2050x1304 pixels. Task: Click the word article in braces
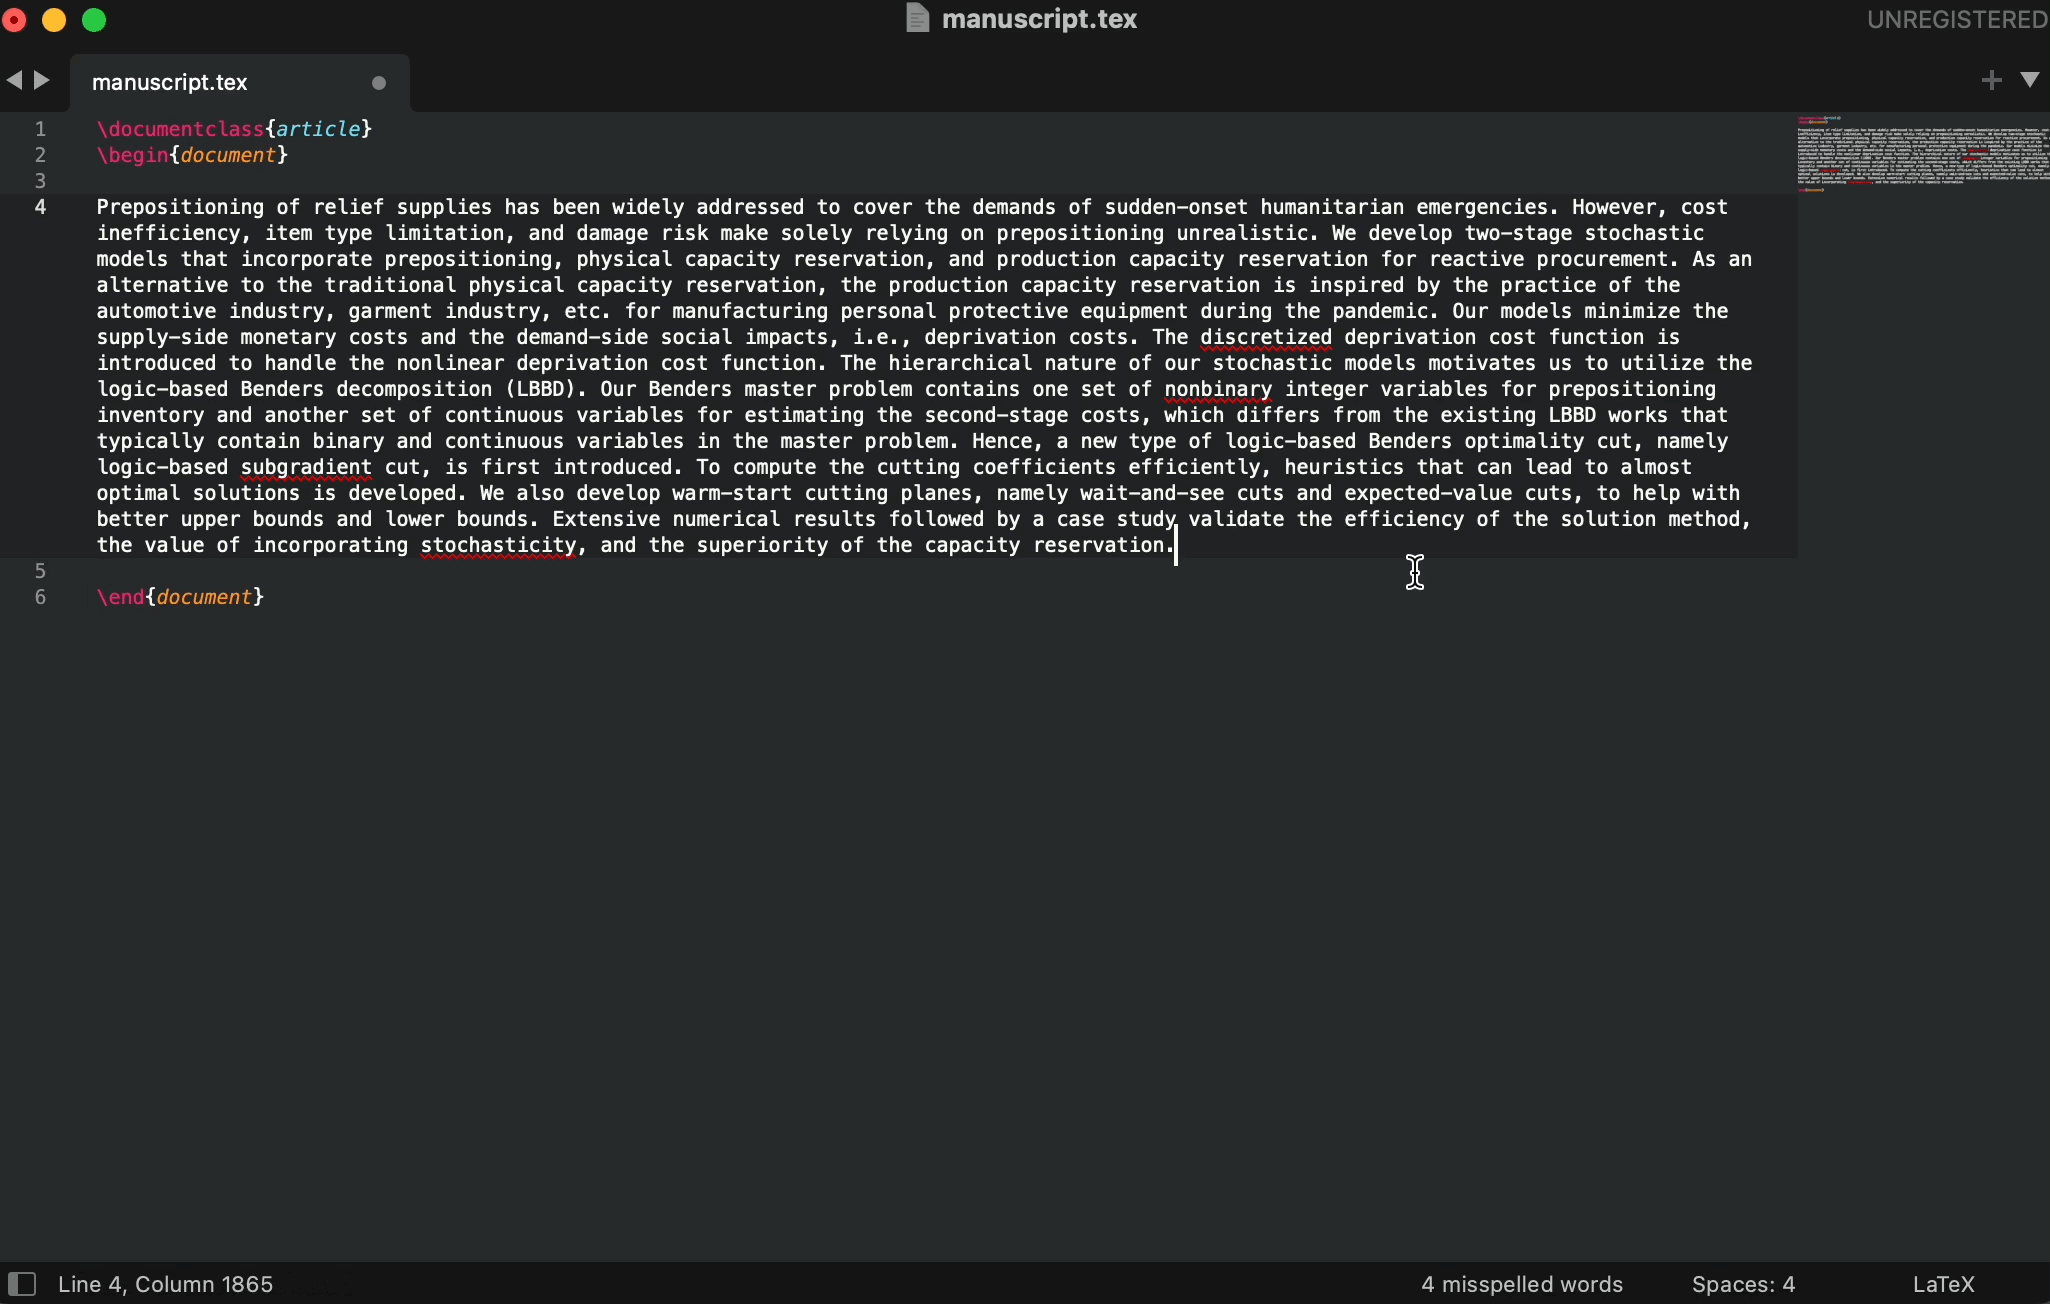coord(319,129)
